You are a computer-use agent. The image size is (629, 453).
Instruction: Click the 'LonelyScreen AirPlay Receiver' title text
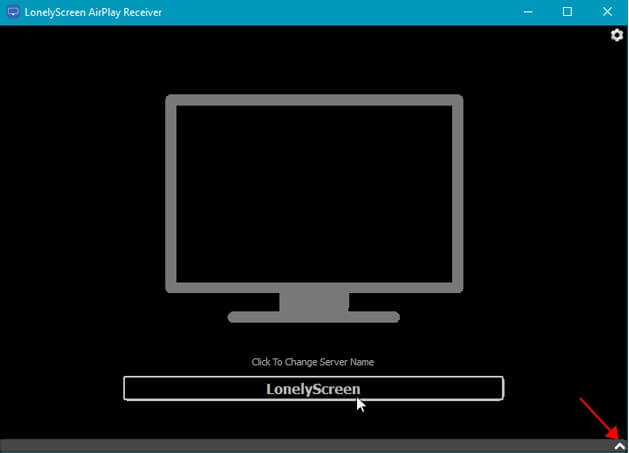coord(93,12)
